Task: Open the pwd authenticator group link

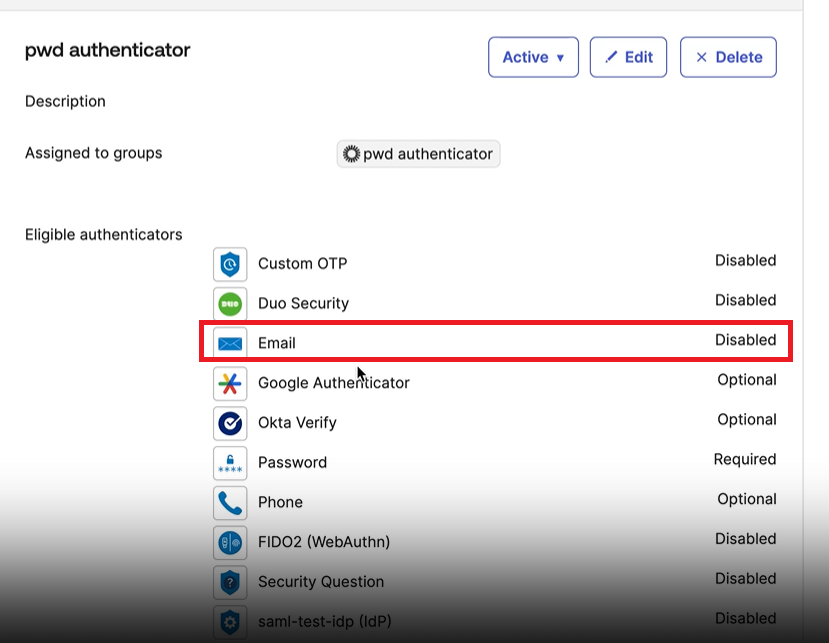Action: pyautogui.click(x=428, y=154)
